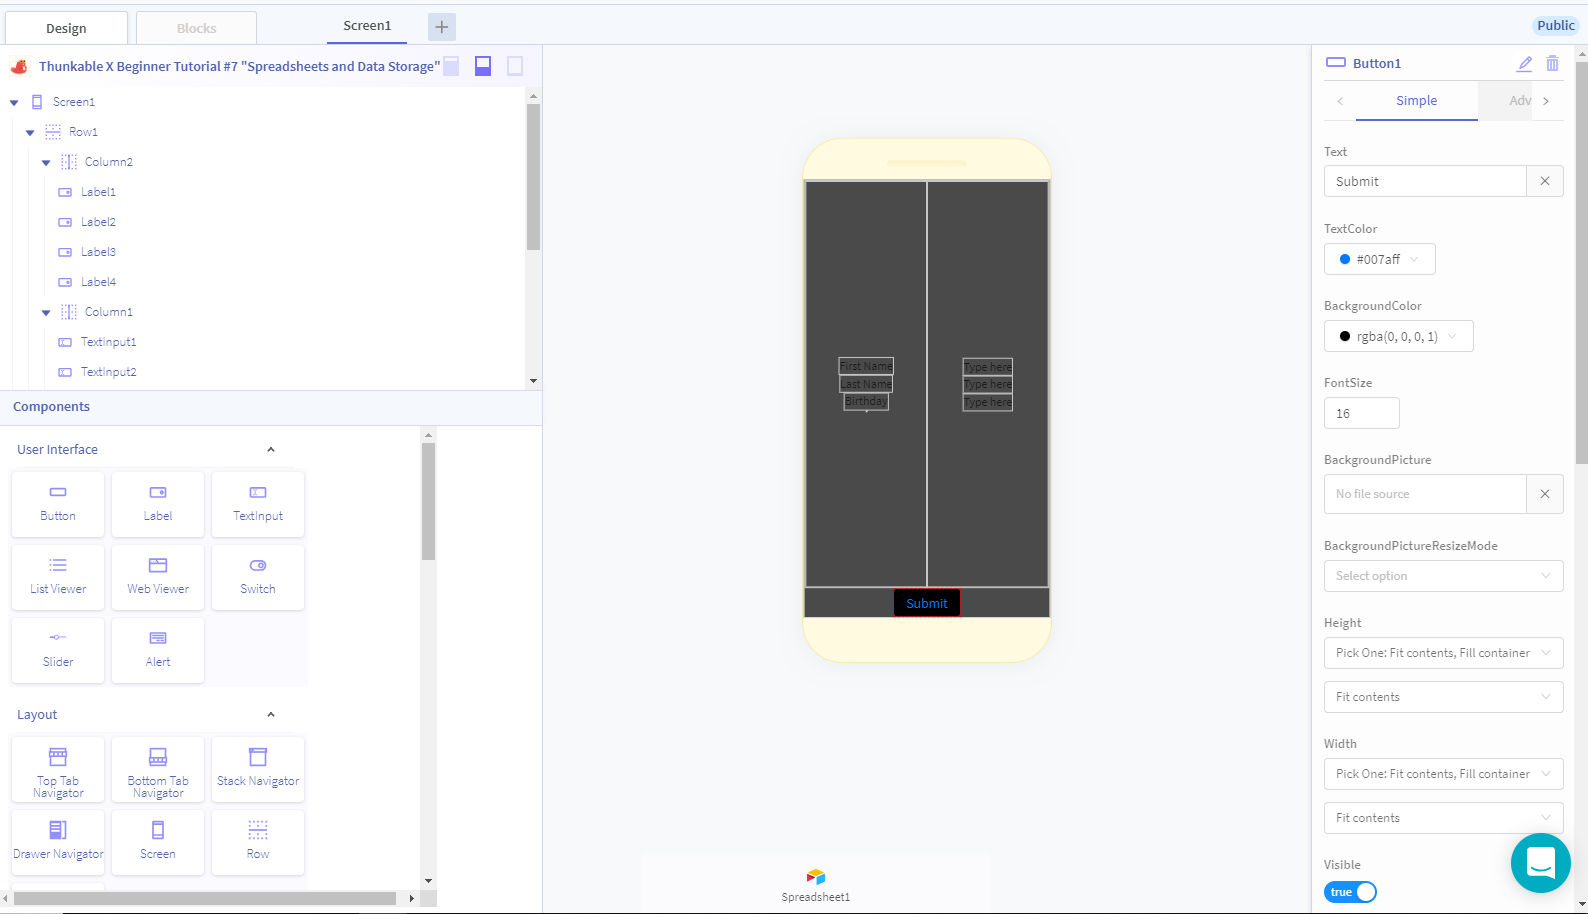The image size is (1588, 914).
Task: Select the Submit button on phone preview
Action: click(x=927, y=603)
